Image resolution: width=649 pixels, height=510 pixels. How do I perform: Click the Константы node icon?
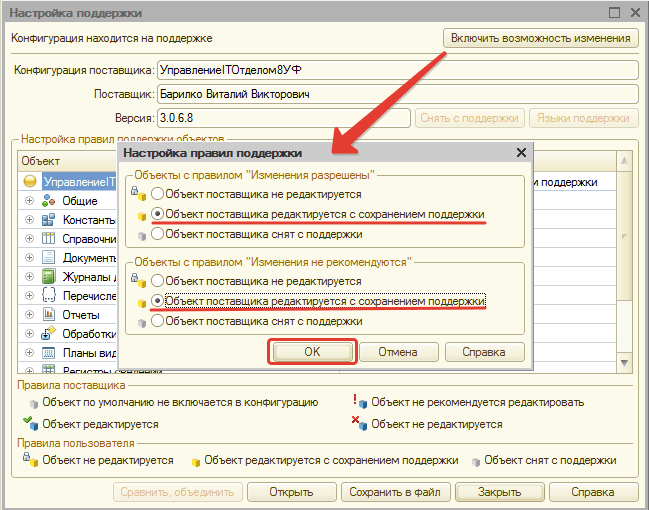click(48, 220)
